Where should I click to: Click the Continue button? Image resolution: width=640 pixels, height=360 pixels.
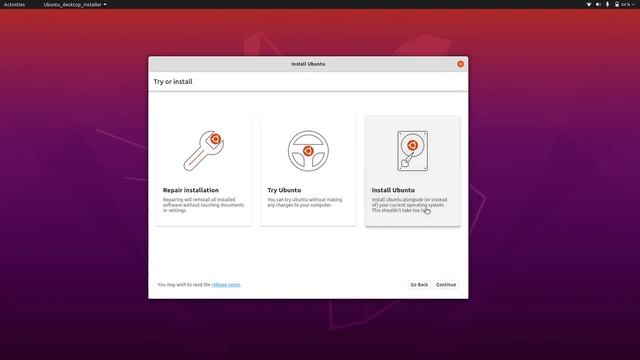[446, 284]
